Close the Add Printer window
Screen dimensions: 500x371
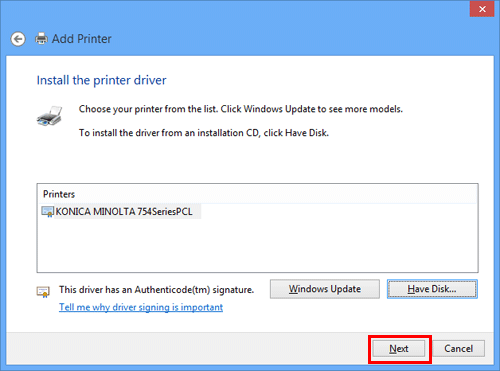482,9
